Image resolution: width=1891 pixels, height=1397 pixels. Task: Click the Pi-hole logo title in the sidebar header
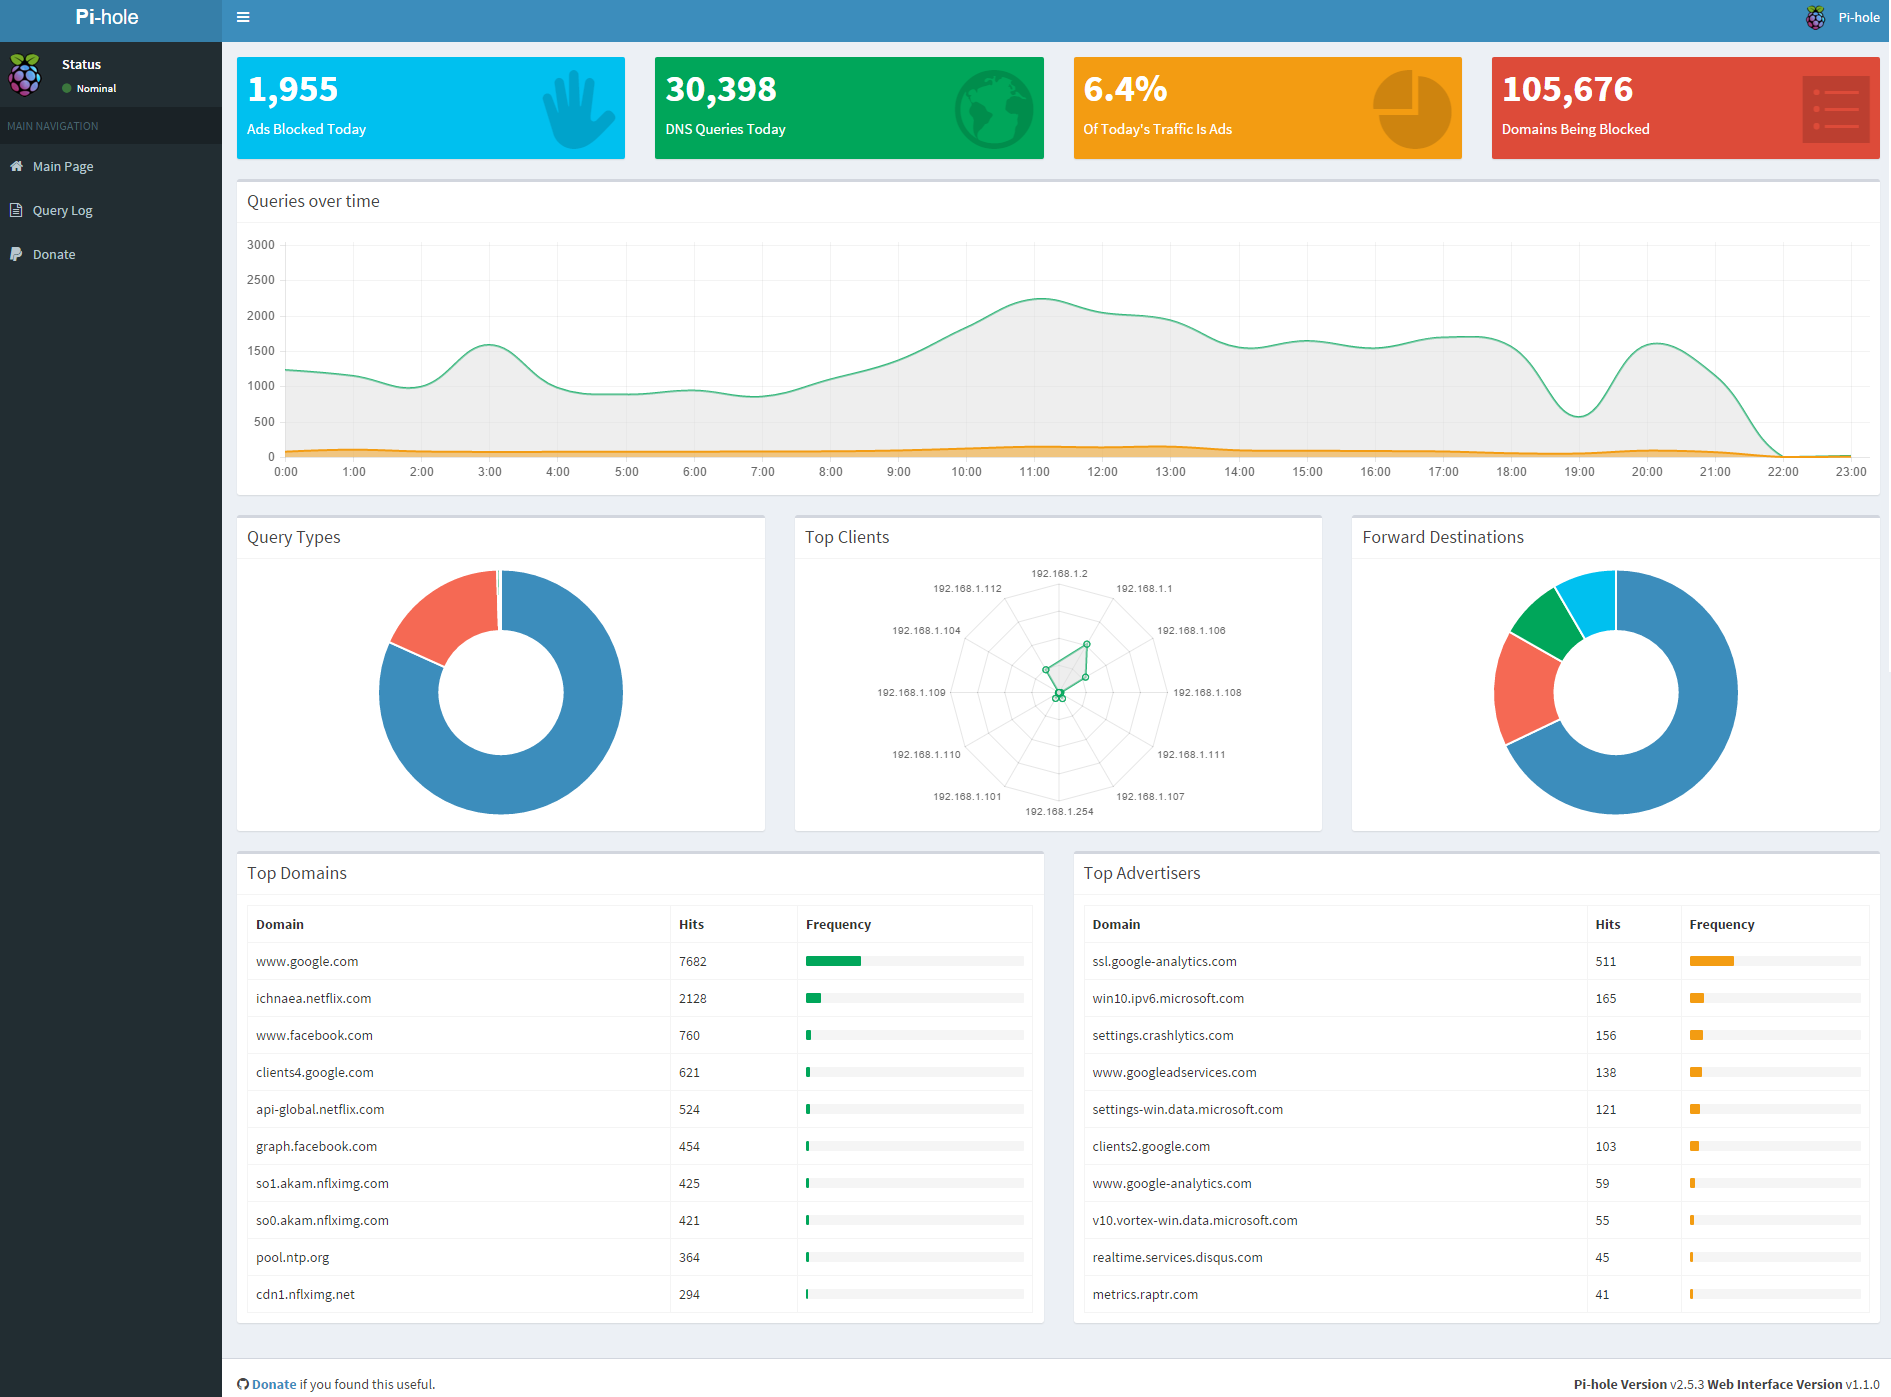coord(107,17)
